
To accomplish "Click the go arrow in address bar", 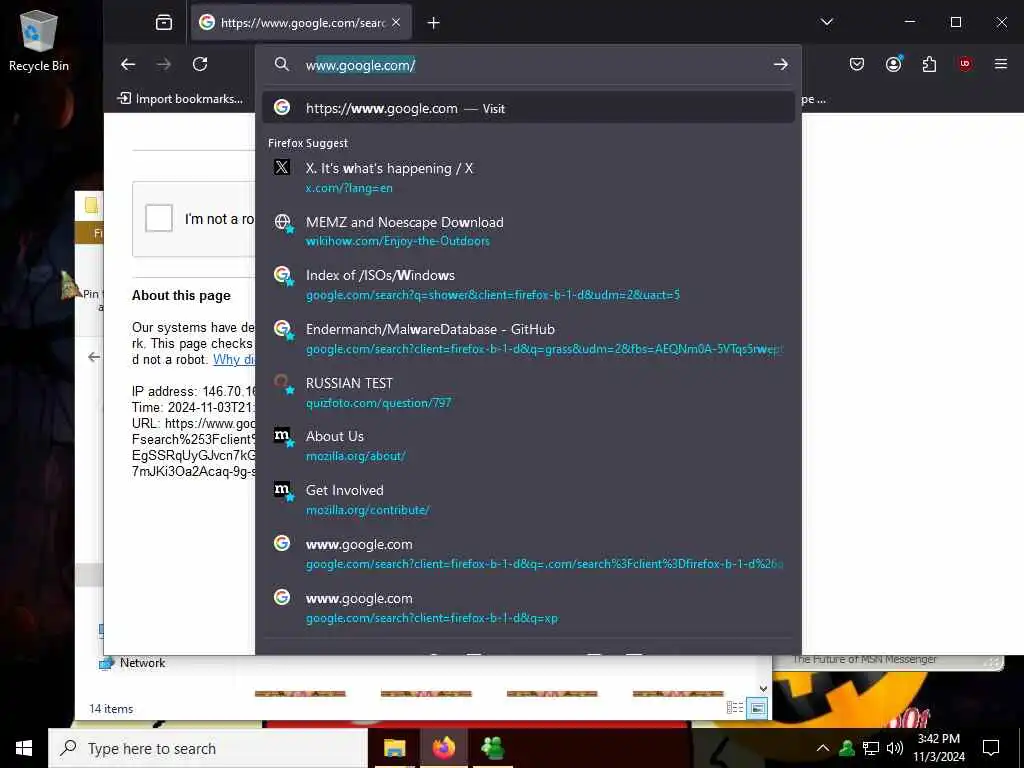I will click(x=780, y=64).
